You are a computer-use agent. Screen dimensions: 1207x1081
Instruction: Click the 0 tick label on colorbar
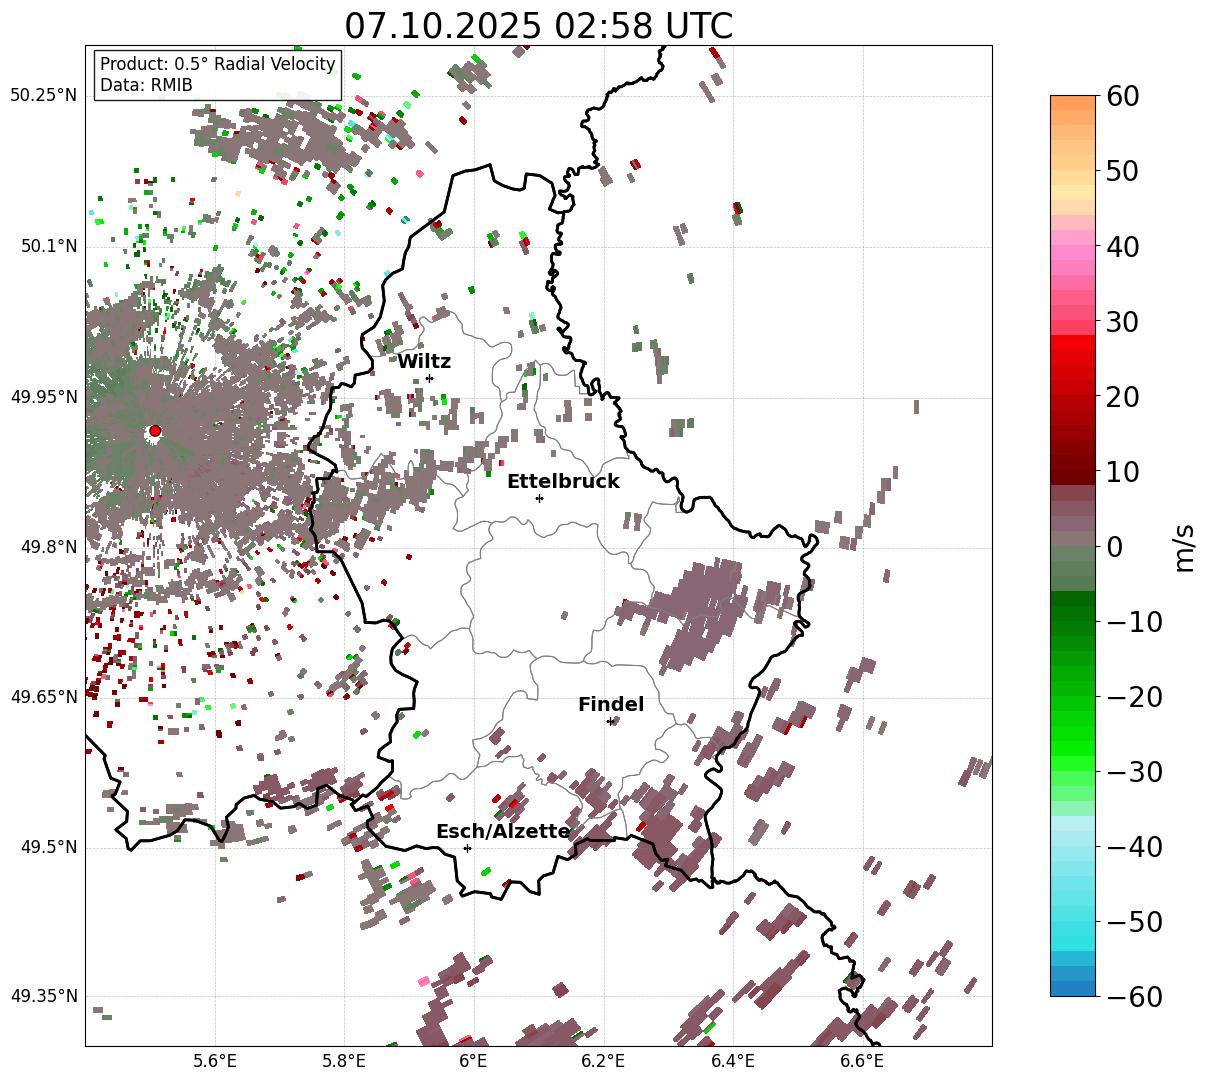pos(1115,547)
